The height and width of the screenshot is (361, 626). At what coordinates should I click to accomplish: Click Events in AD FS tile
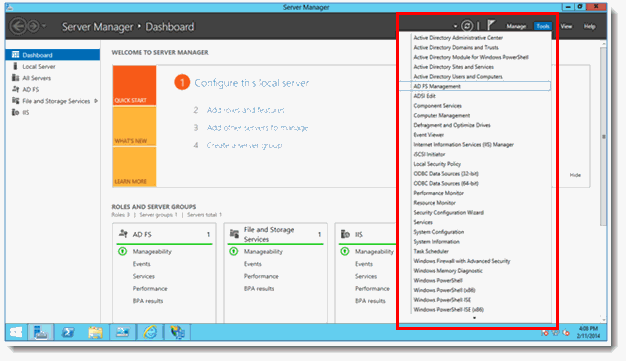[x=142, y=264]
